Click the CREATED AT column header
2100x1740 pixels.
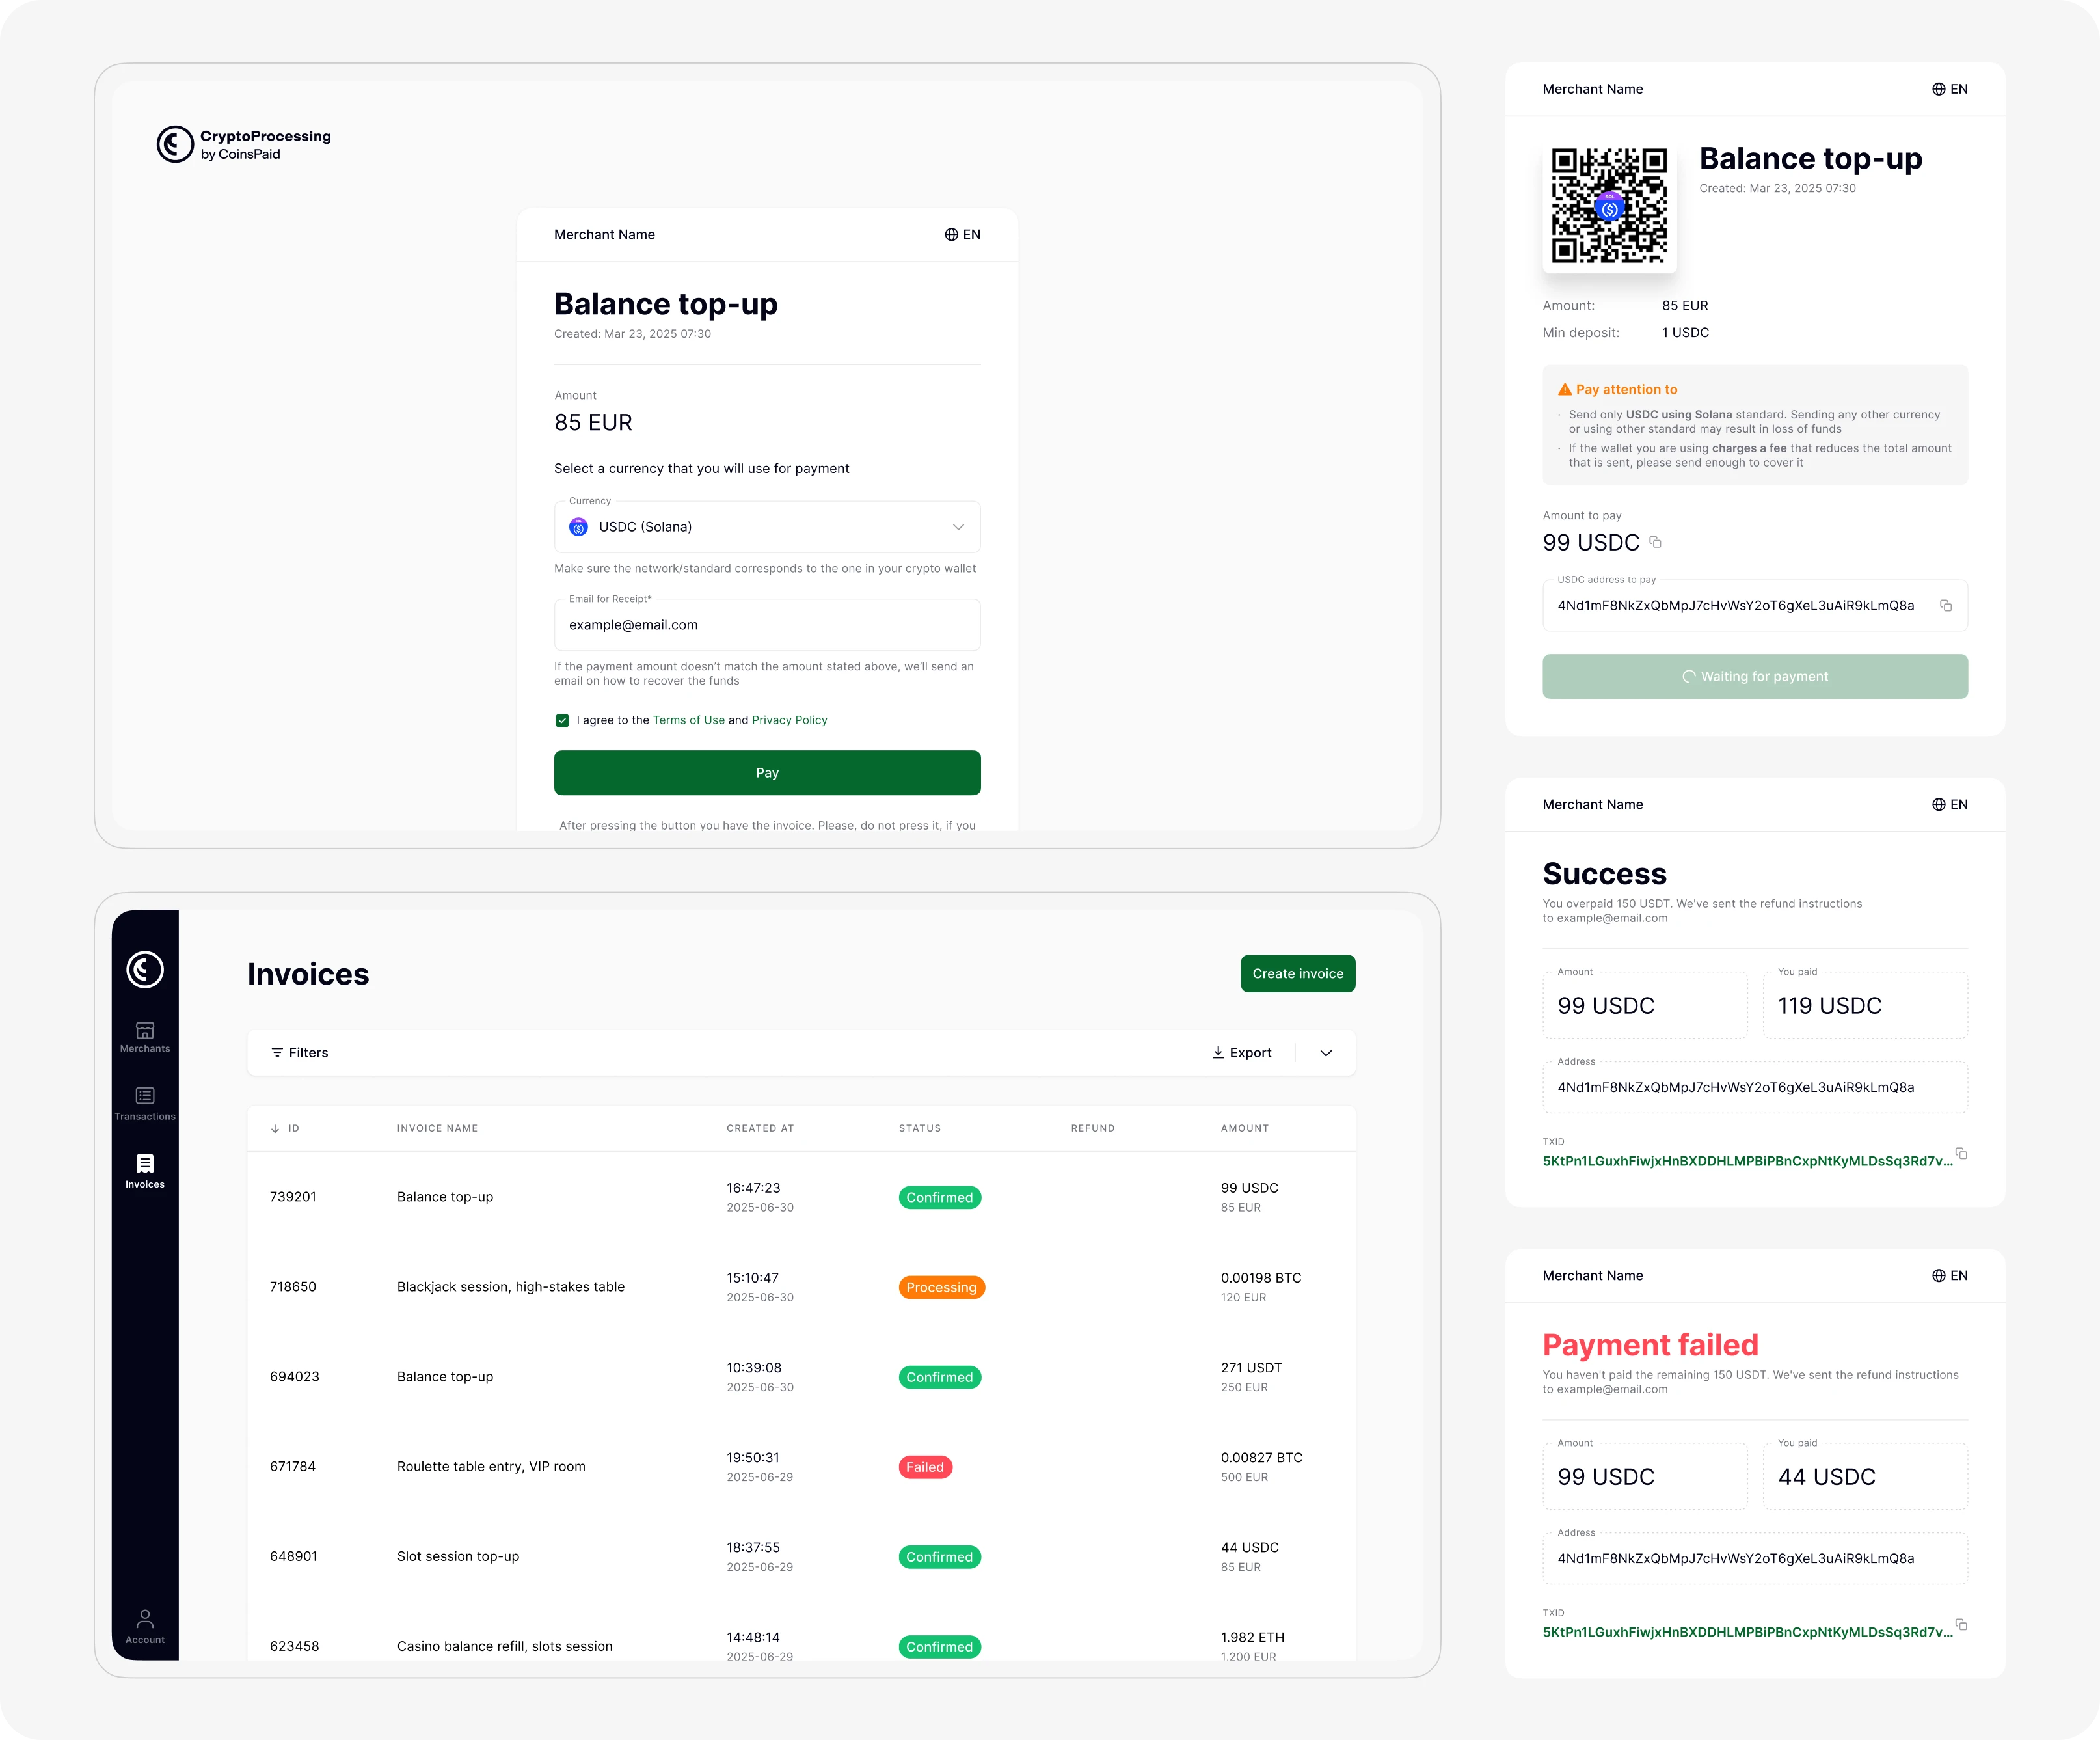tap(760, 1128)
